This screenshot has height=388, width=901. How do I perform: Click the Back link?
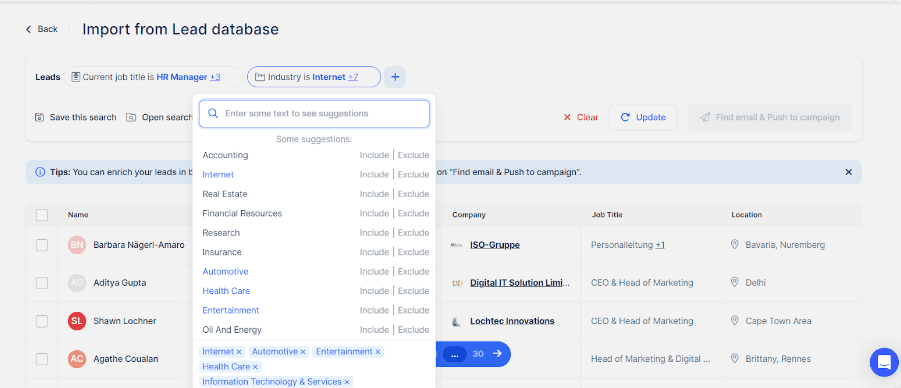(41, 29)
